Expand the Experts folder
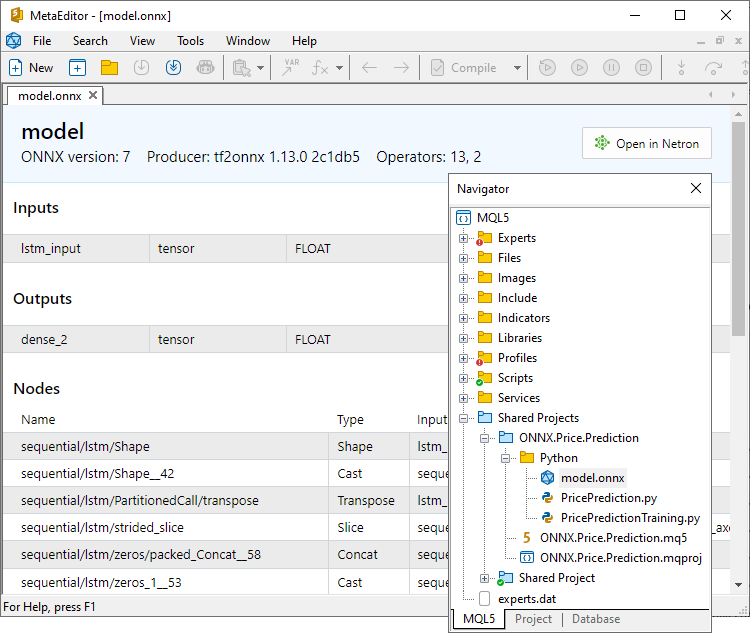 (x=463, y=238)
